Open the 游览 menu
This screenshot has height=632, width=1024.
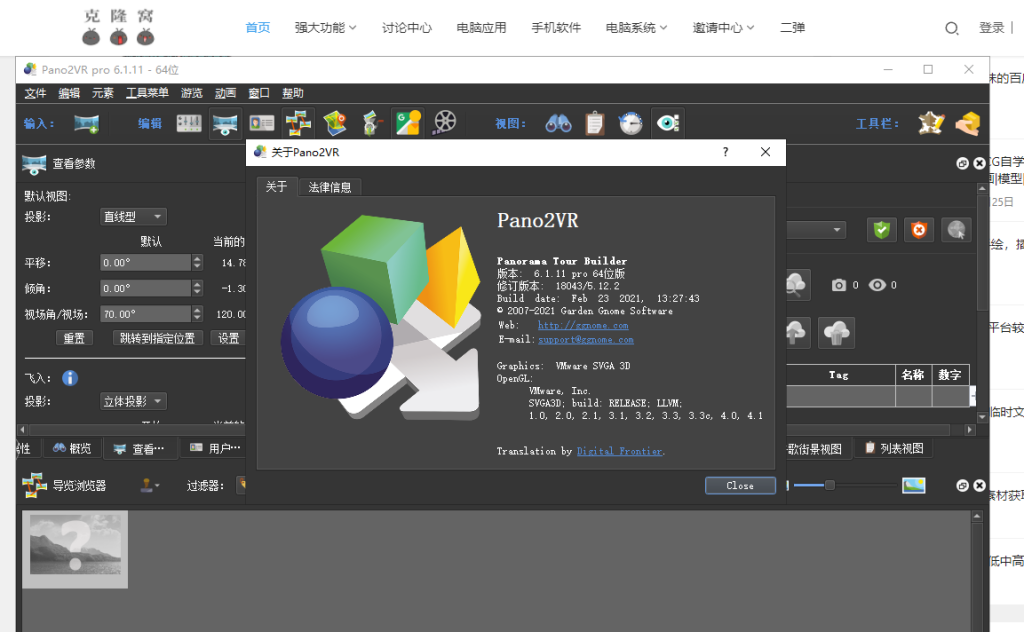191,93
